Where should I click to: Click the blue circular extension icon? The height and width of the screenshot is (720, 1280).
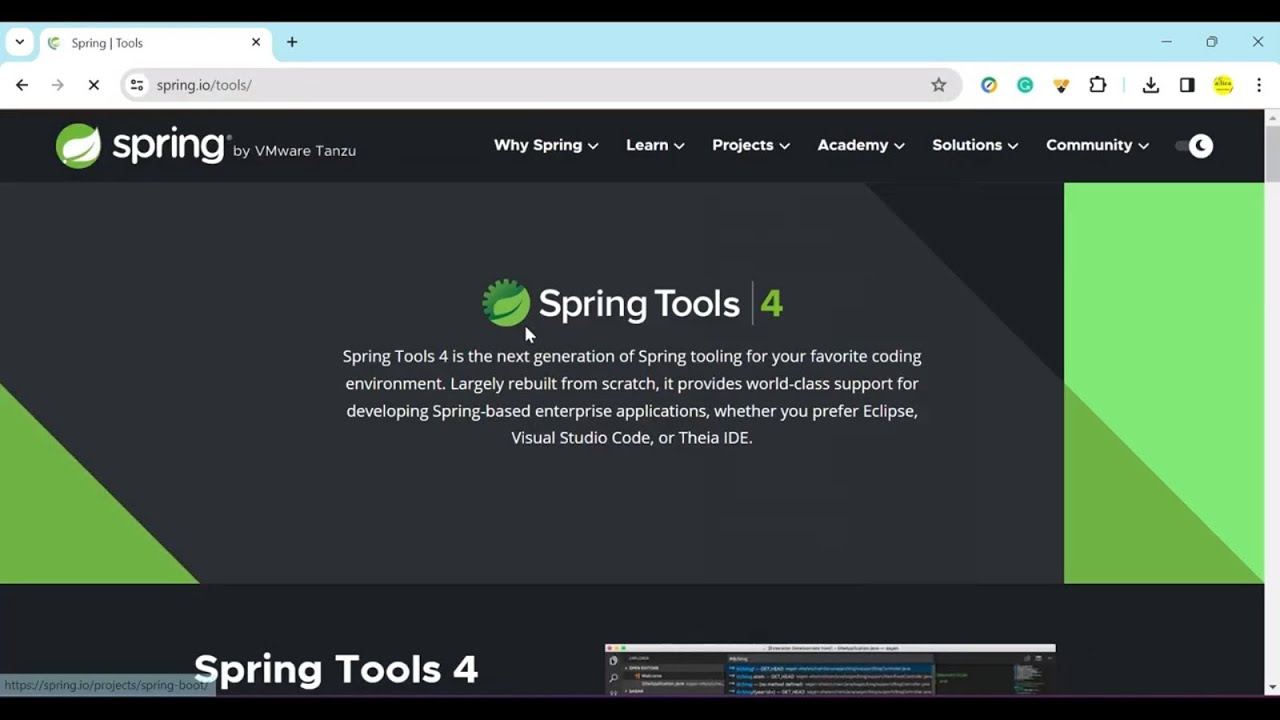pyautogui.click(x=989, y=85)
